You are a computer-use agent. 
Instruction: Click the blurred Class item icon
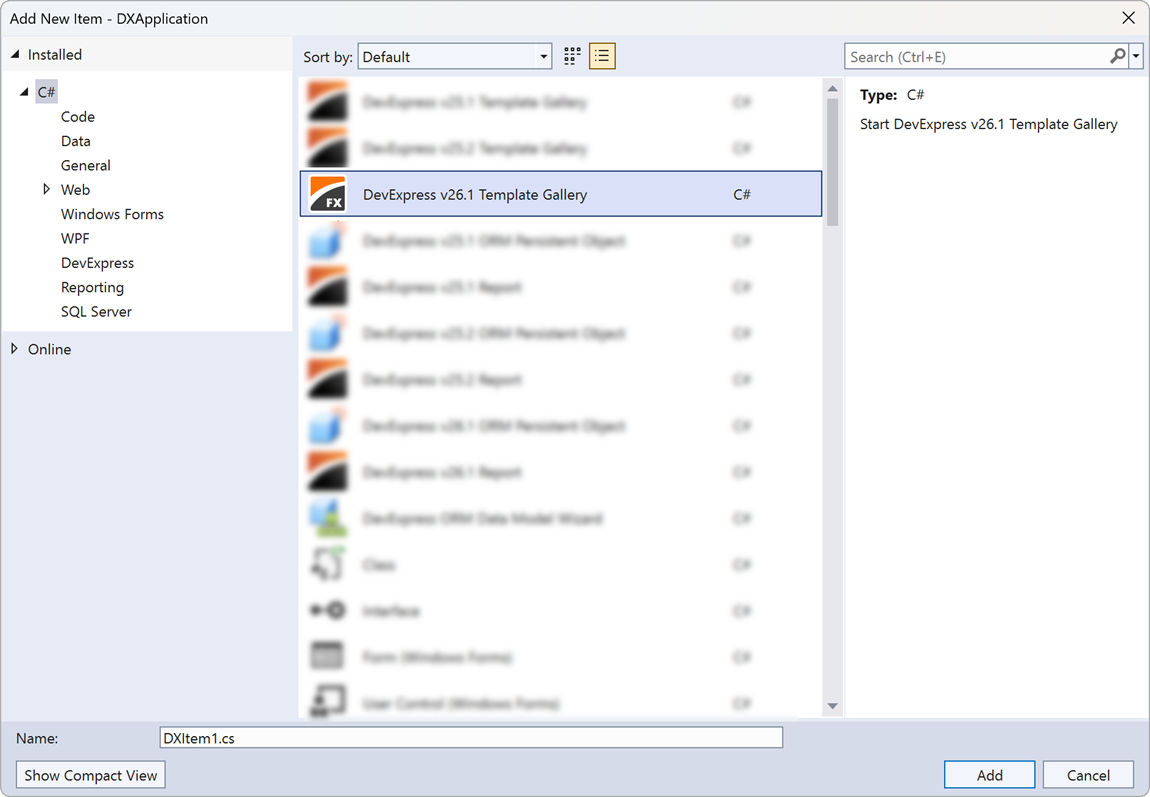coord(327,565)
